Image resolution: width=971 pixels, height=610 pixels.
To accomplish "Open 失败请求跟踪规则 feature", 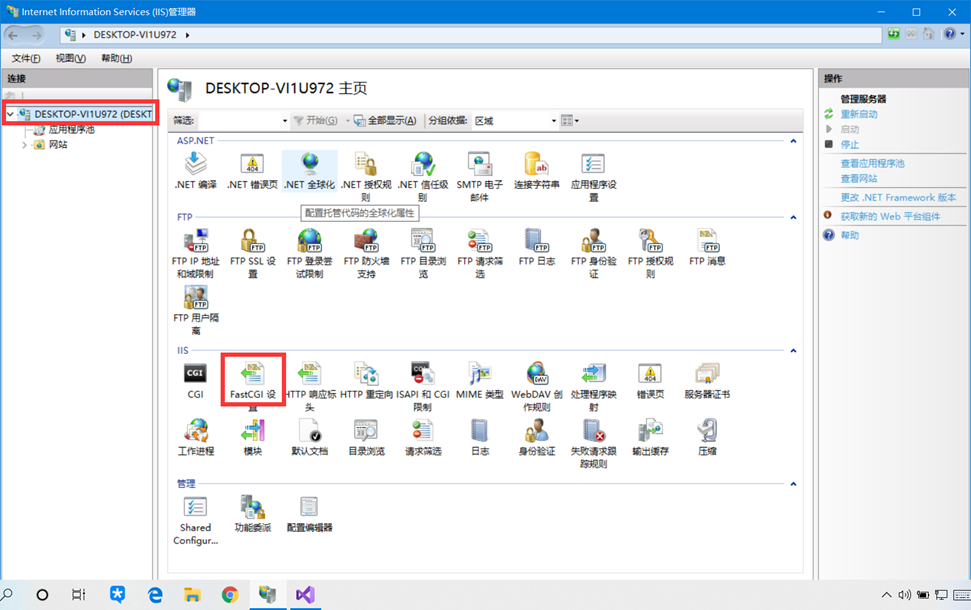I will (593, 443).
